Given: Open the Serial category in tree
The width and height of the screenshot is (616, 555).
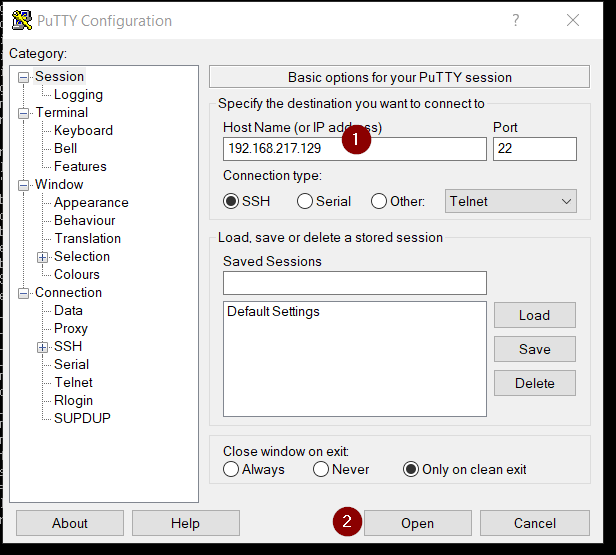Looking at the screenshot, I should click(x=71, y=365).
